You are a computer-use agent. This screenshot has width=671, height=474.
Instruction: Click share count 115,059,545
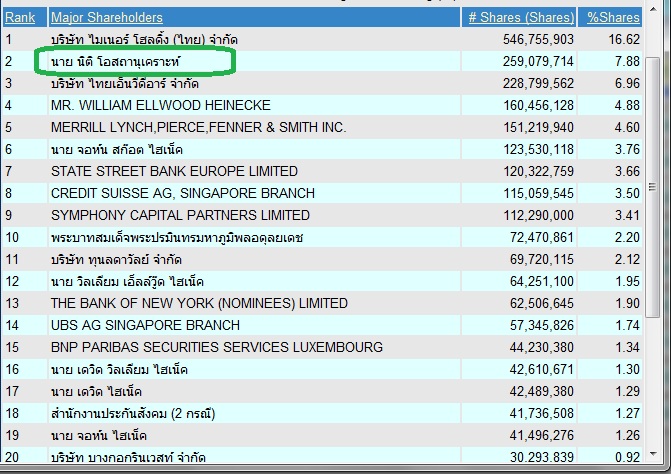tap(538, 193)
